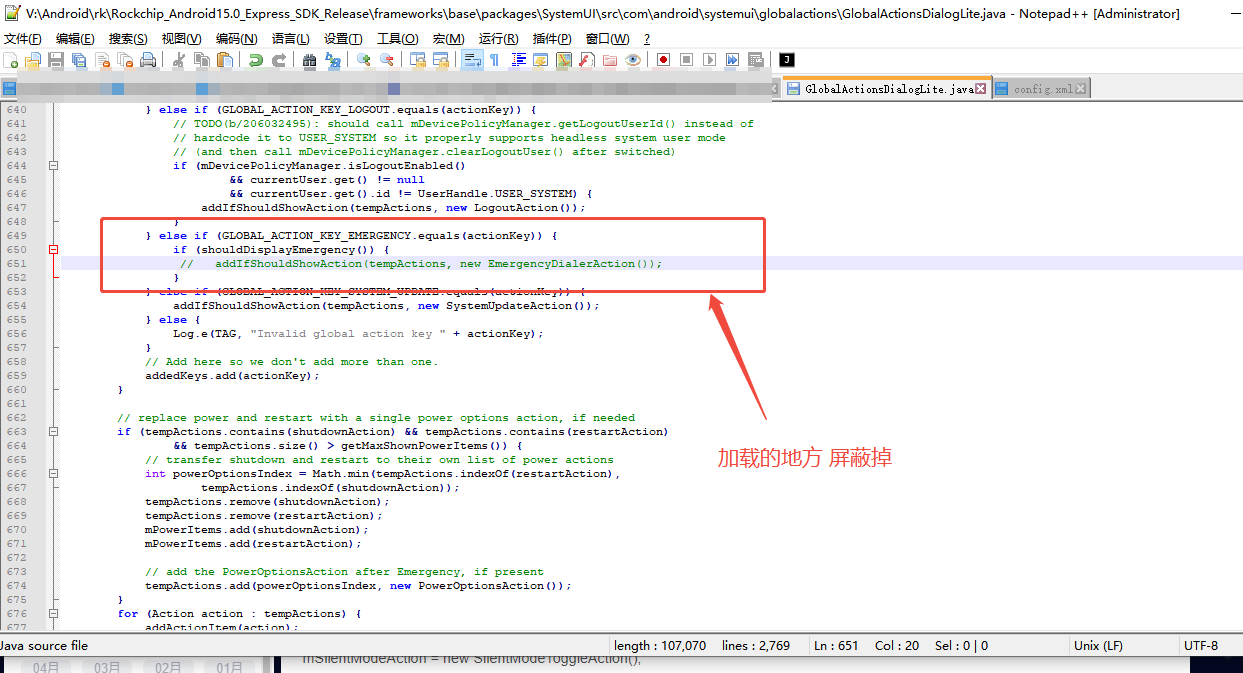The height and width of the screenshot is (673, 1243).
Task: Close the GlobalActionsDialogLite.java tab
Action: point(981,89)
